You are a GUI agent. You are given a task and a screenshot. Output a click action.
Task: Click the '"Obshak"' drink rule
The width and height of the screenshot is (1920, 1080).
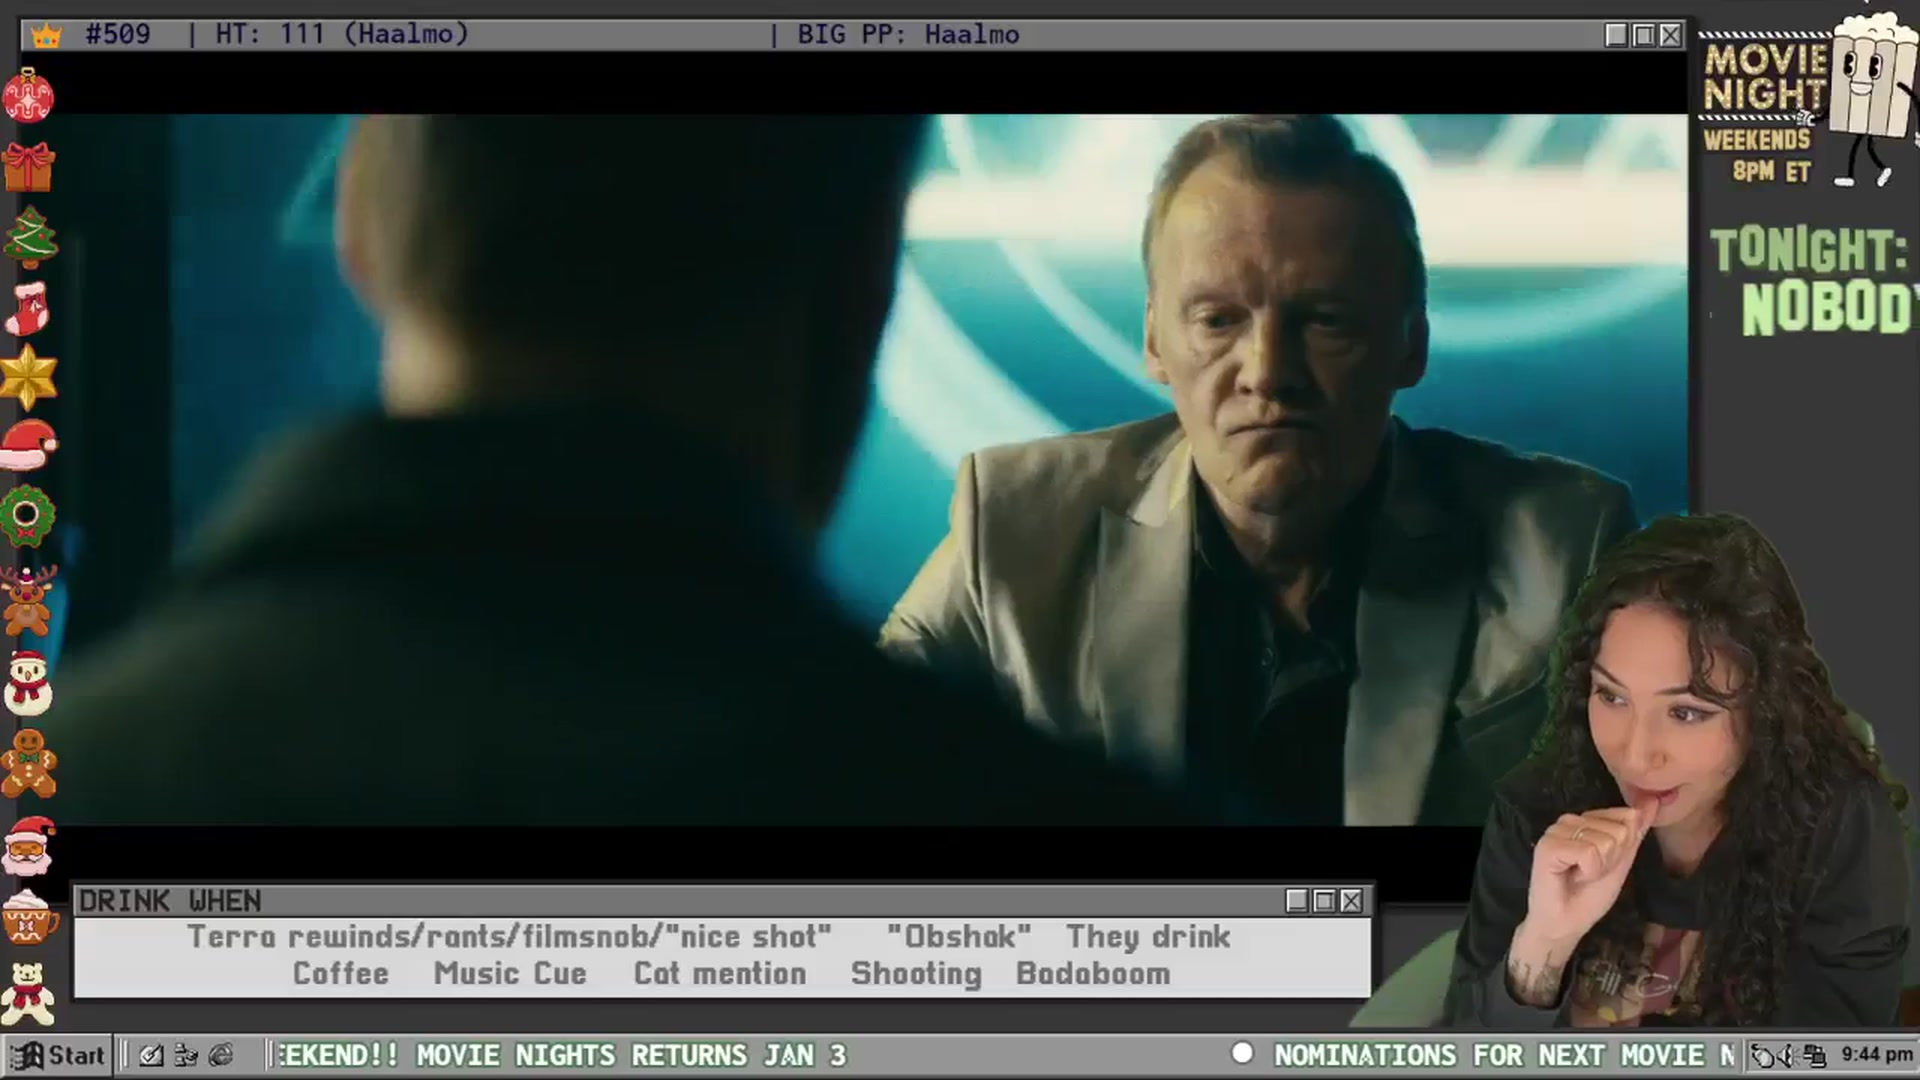[959, 937]
